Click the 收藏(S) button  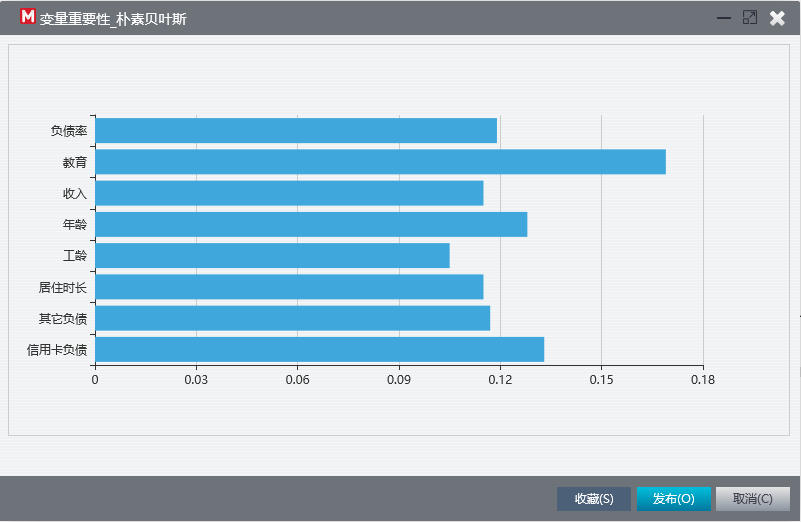tap(594, 499)
